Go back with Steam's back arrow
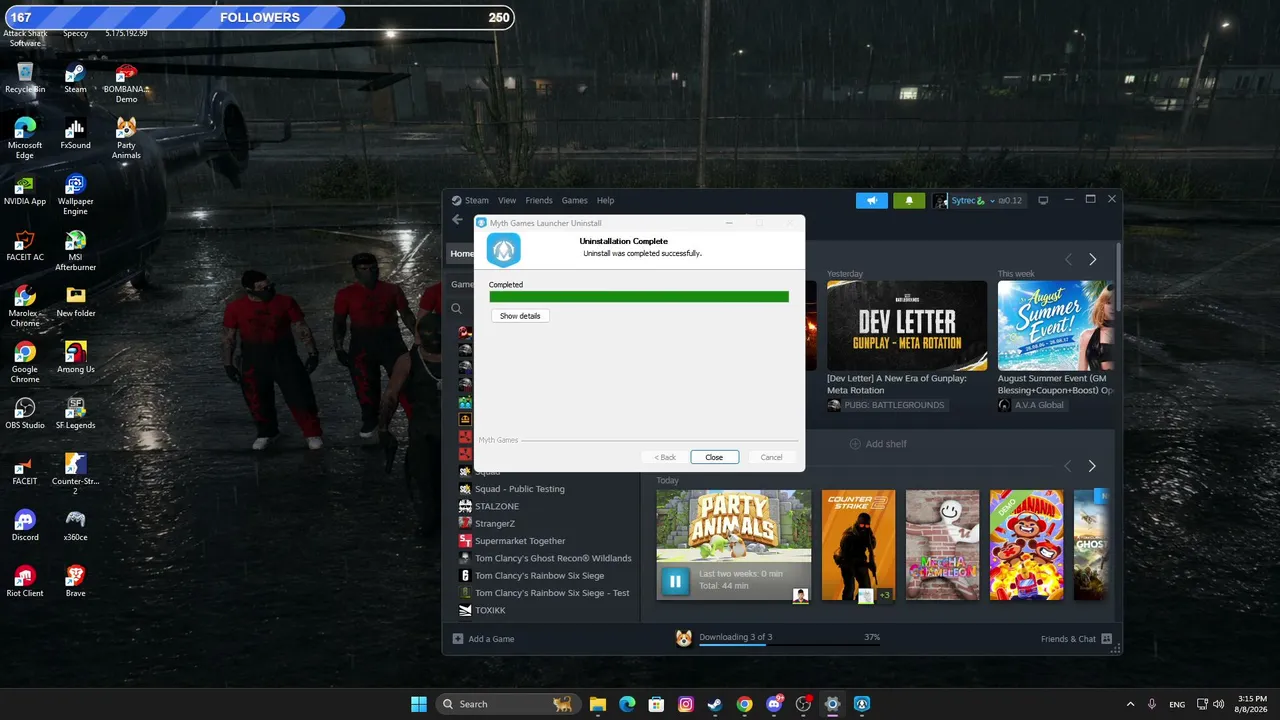This screenshot has height=720, width=1280. tap(457, 220)
